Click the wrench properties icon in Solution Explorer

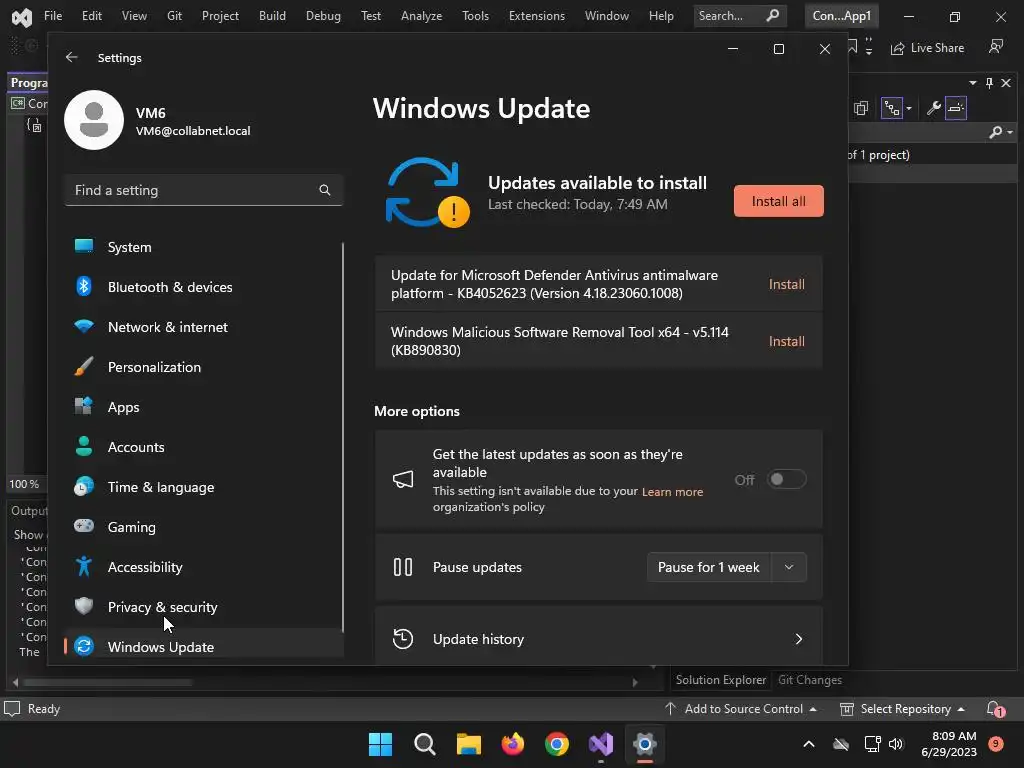(x=934, y=108)
